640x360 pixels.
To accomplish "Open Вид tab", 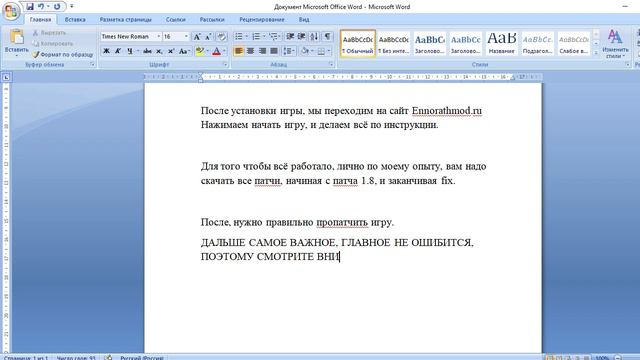I will click(304, 20).
